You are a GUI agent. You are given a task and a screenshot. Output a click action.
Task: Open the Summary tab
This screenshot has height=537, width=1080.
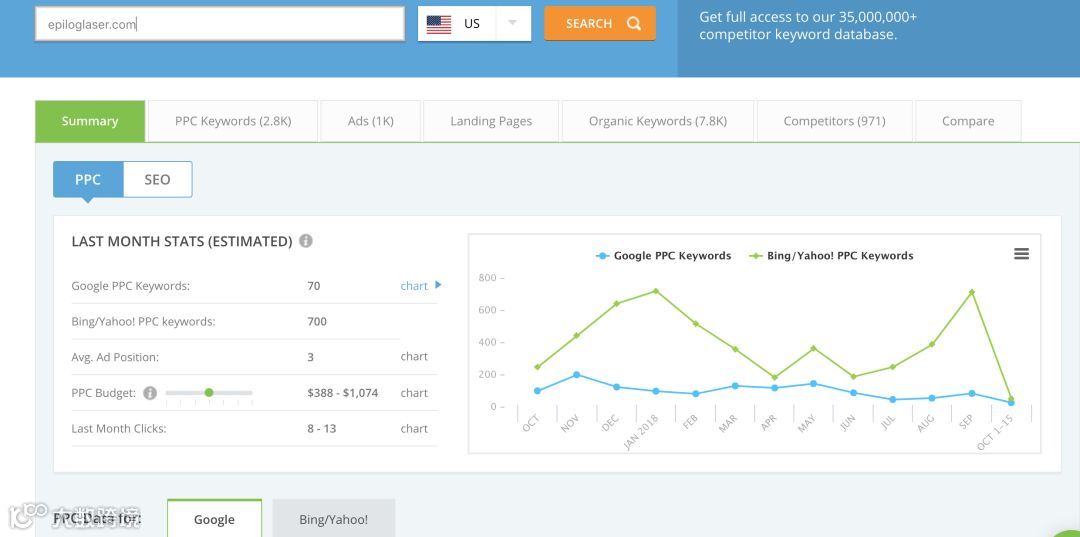90,121
